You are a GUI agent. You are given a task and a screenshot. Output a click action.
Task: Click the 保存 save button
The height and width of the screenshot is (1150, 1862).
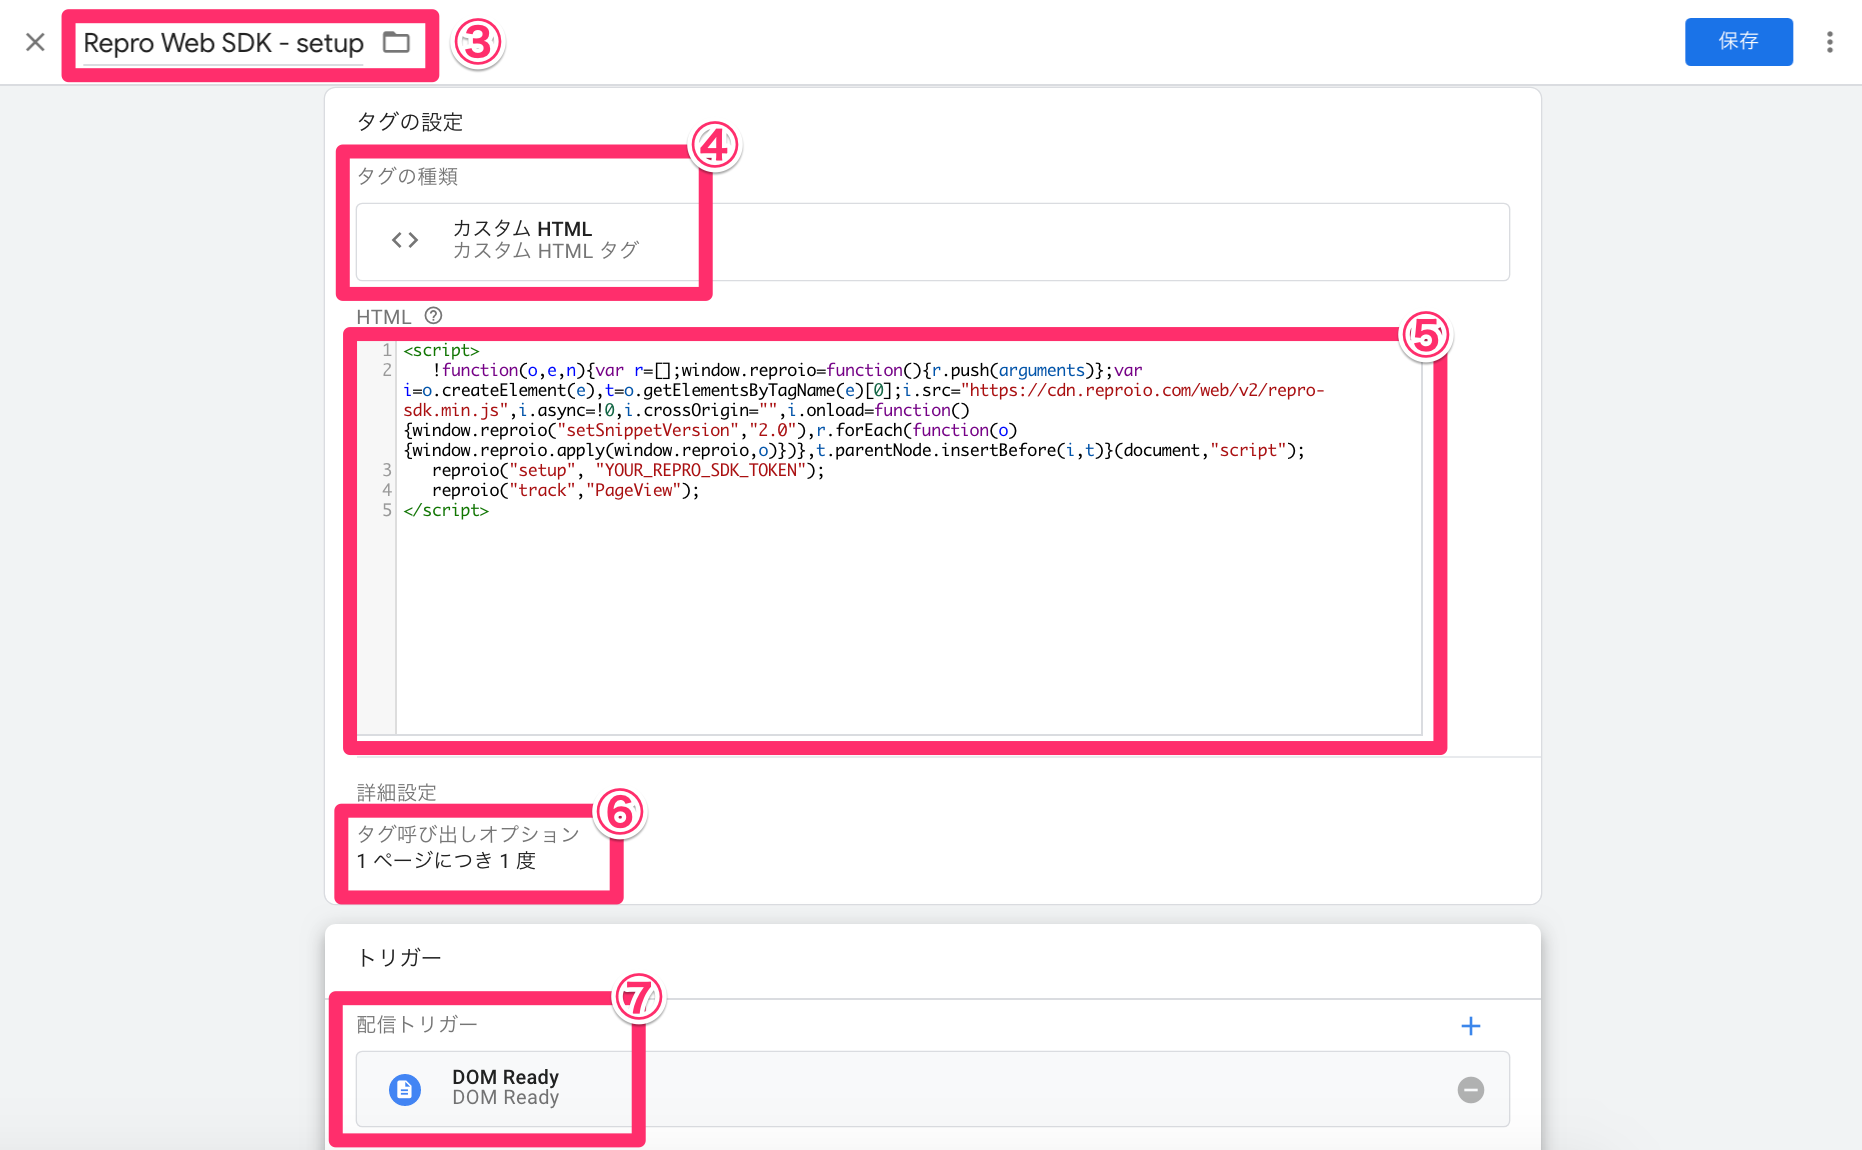point(1738,41)
